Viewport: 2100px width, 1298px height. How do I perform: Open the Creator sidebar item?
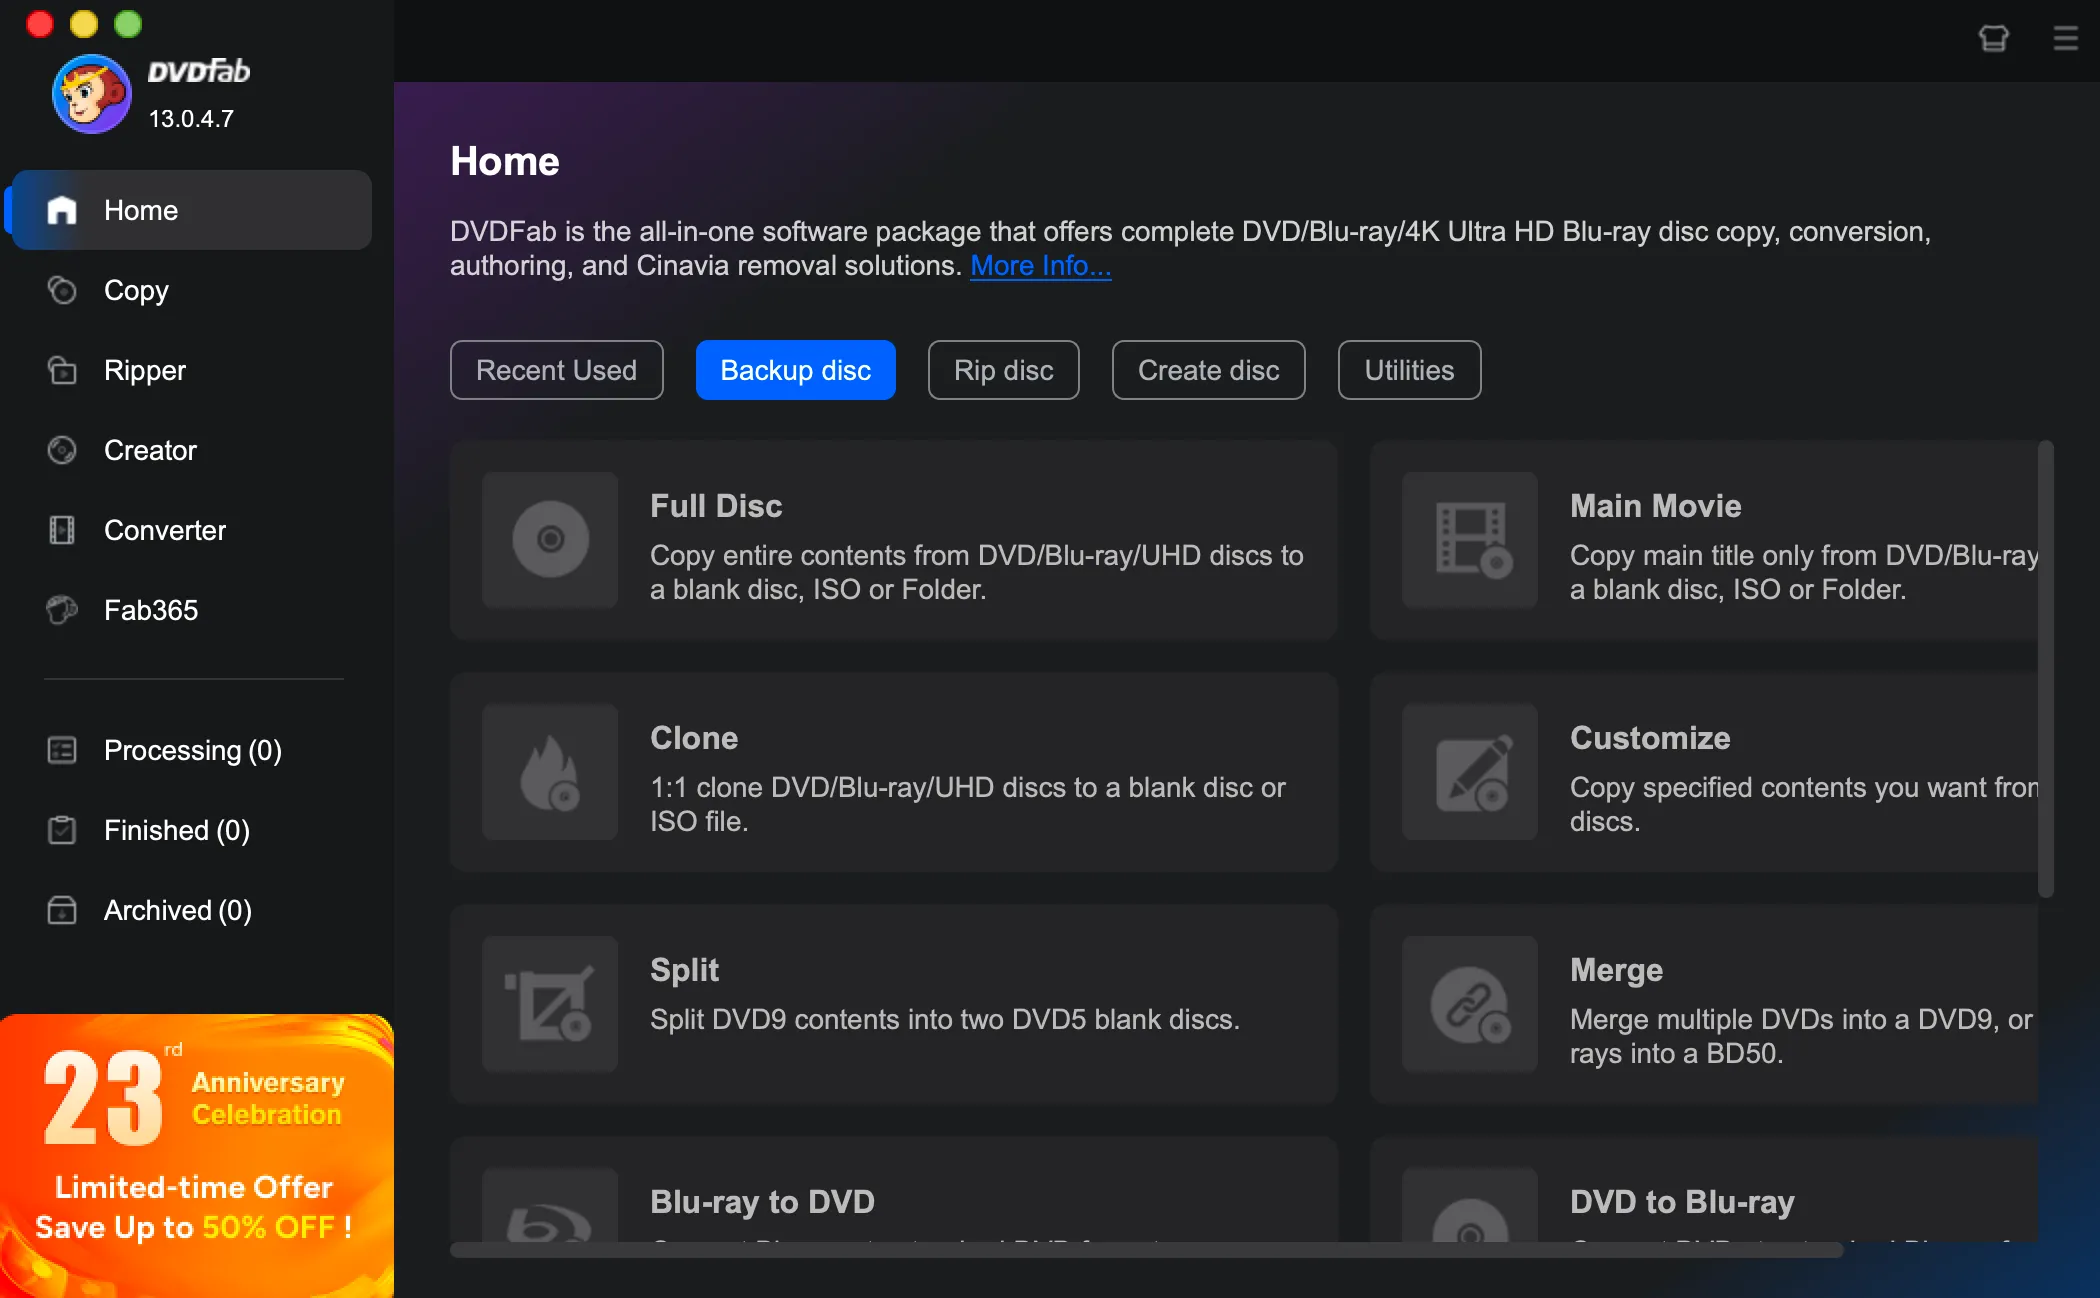click(150, 450)
